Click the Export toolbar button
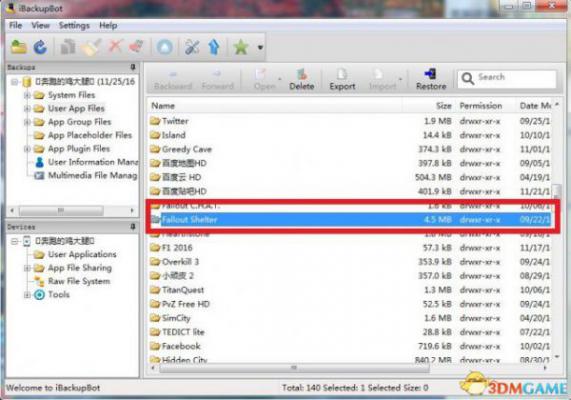Viewport: 571px width, 400px height. tap(342, 79)
